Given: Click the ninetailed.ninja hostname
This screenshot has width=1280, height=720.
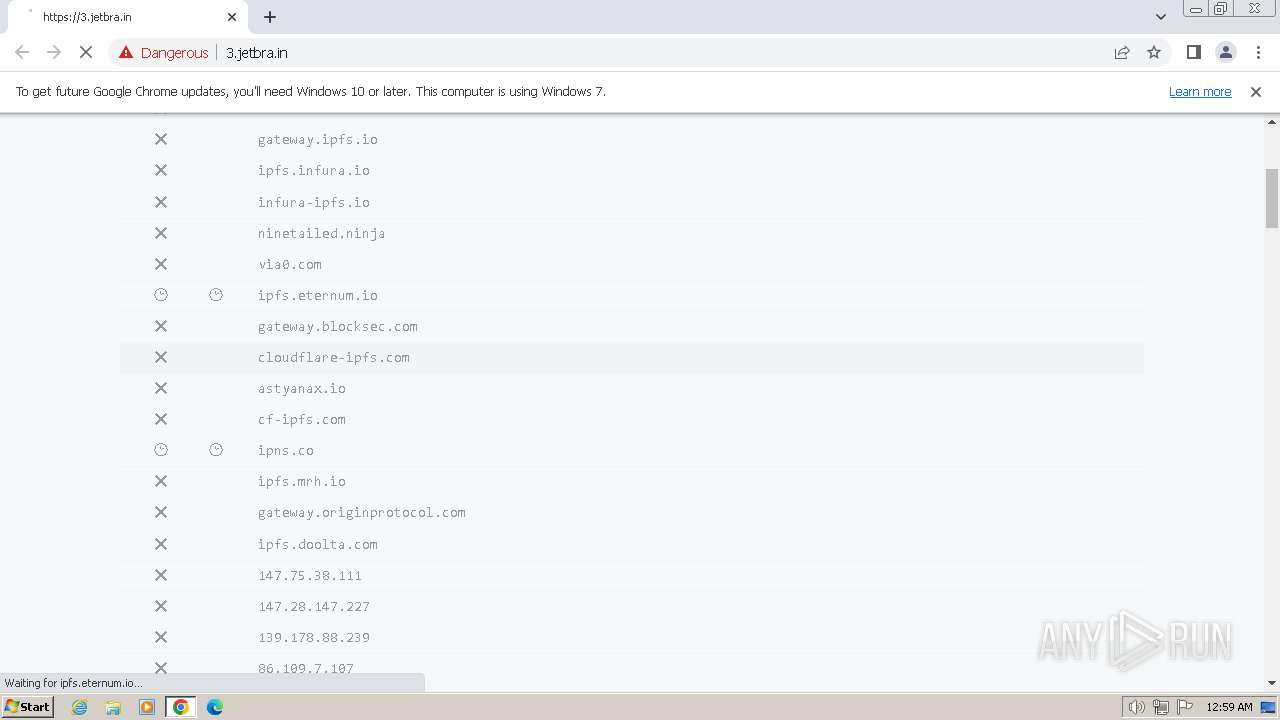Looking at the screenshot, I should click(322, 233).
